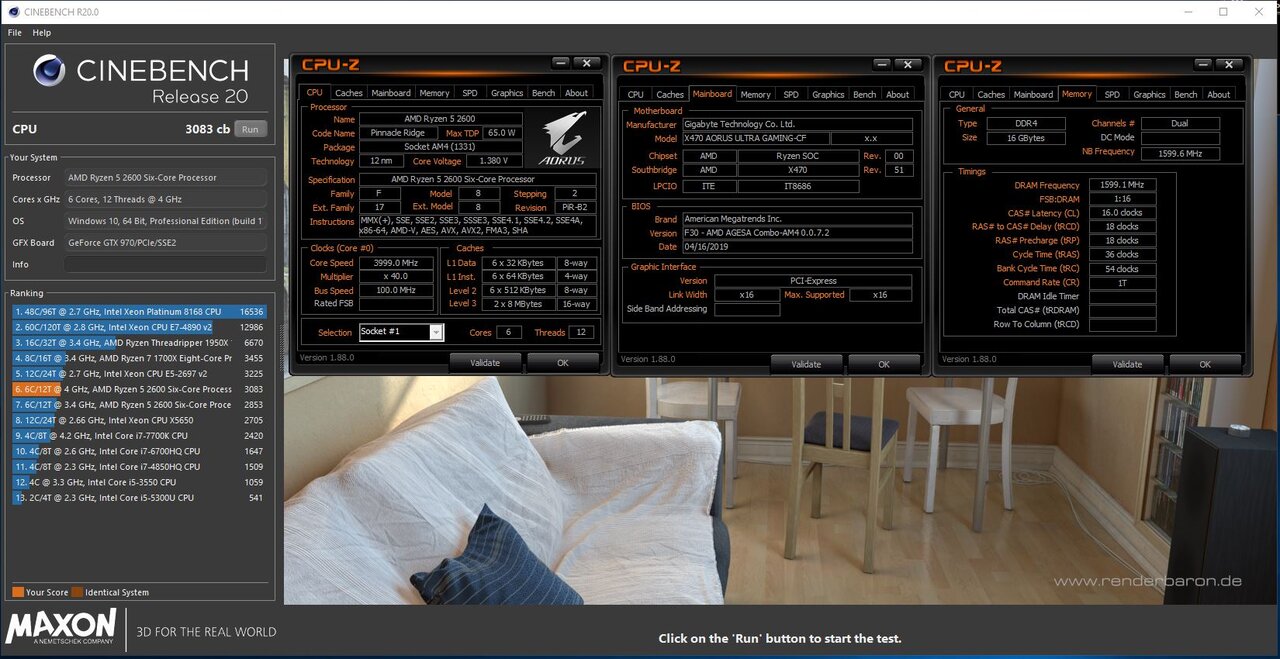
Task: Click the Pinnacle Ridge code name value
Action: tap(397, 133)
